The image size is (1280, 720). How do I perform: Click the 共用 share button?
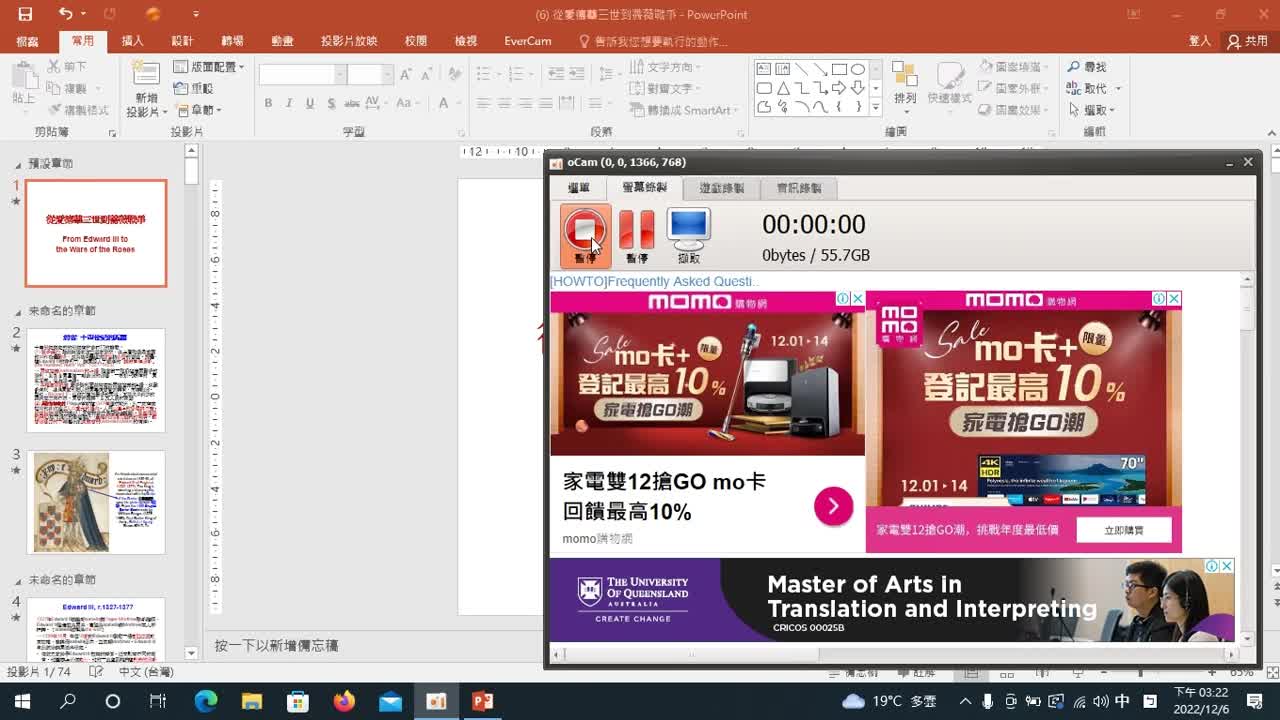[1248, 41]
